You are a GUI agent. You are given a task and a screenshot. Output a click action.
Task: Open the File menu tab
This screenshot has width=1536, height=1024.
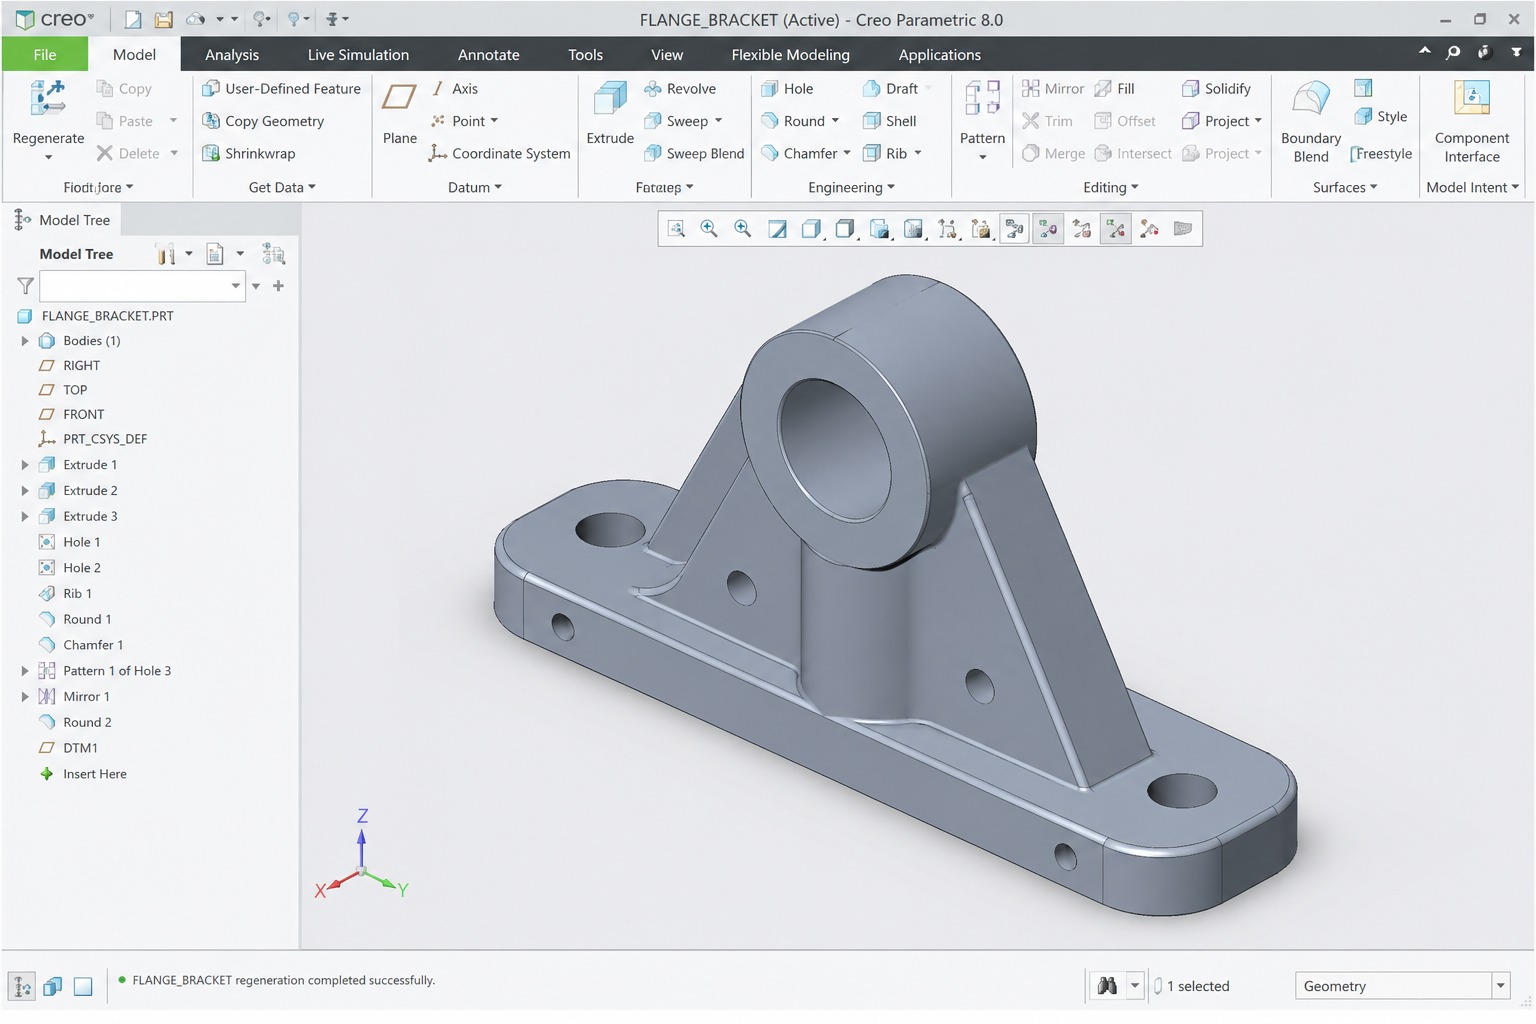(x=45, y=54)
